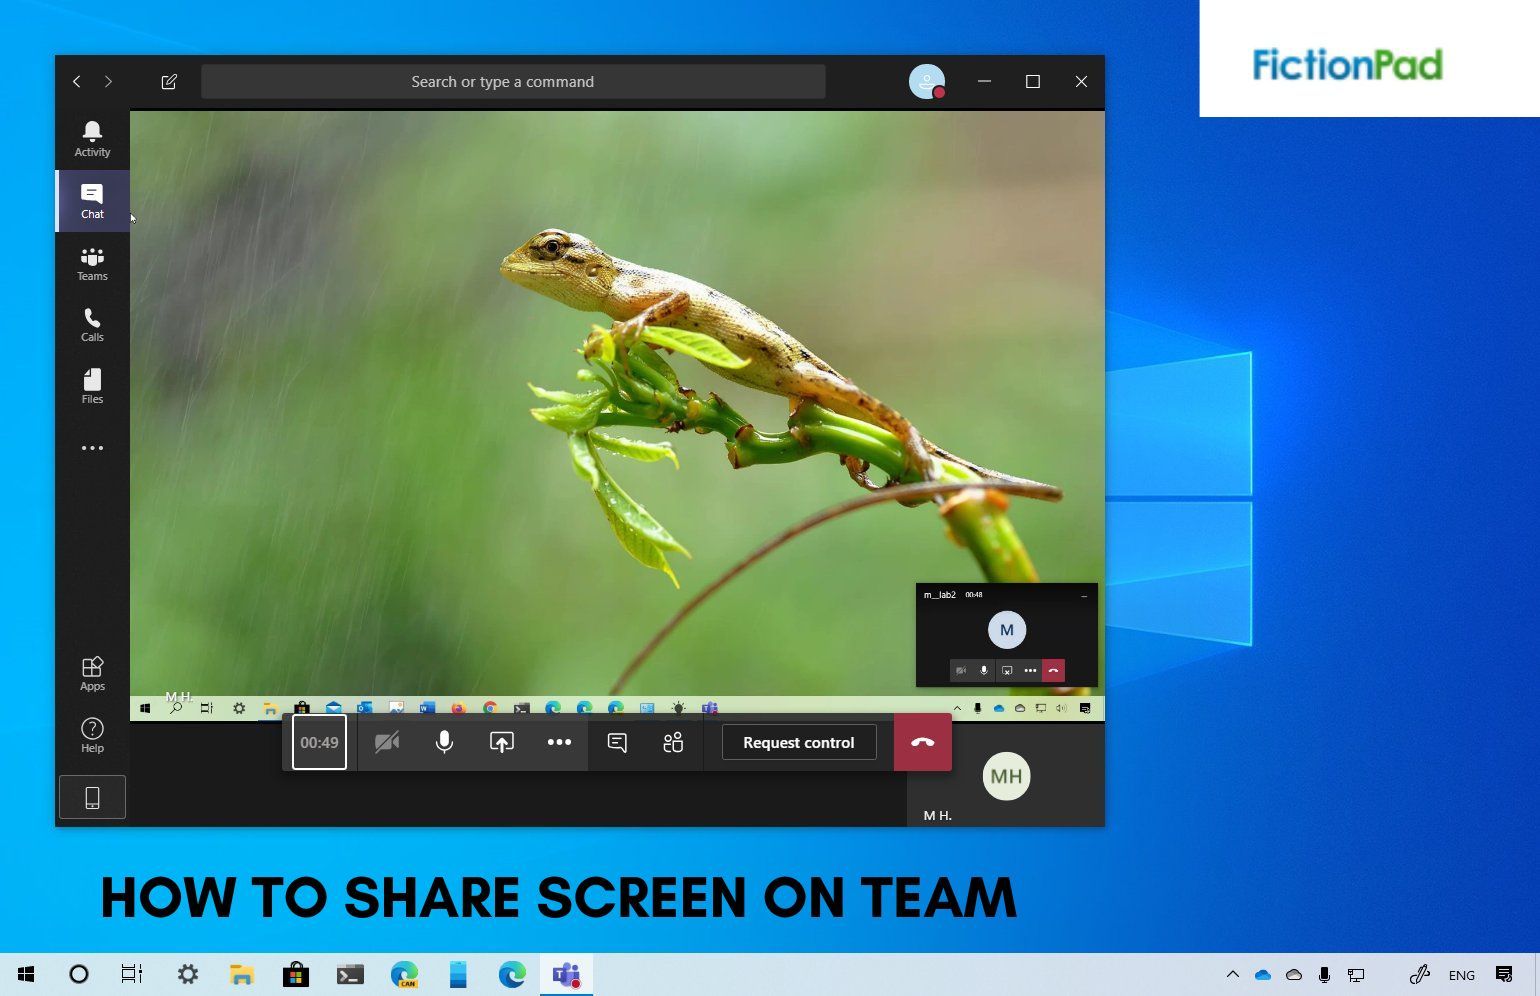Screen dimensions: 1540x996
Task: Switch to the Chat tab
Action: [x=92, y=201]
